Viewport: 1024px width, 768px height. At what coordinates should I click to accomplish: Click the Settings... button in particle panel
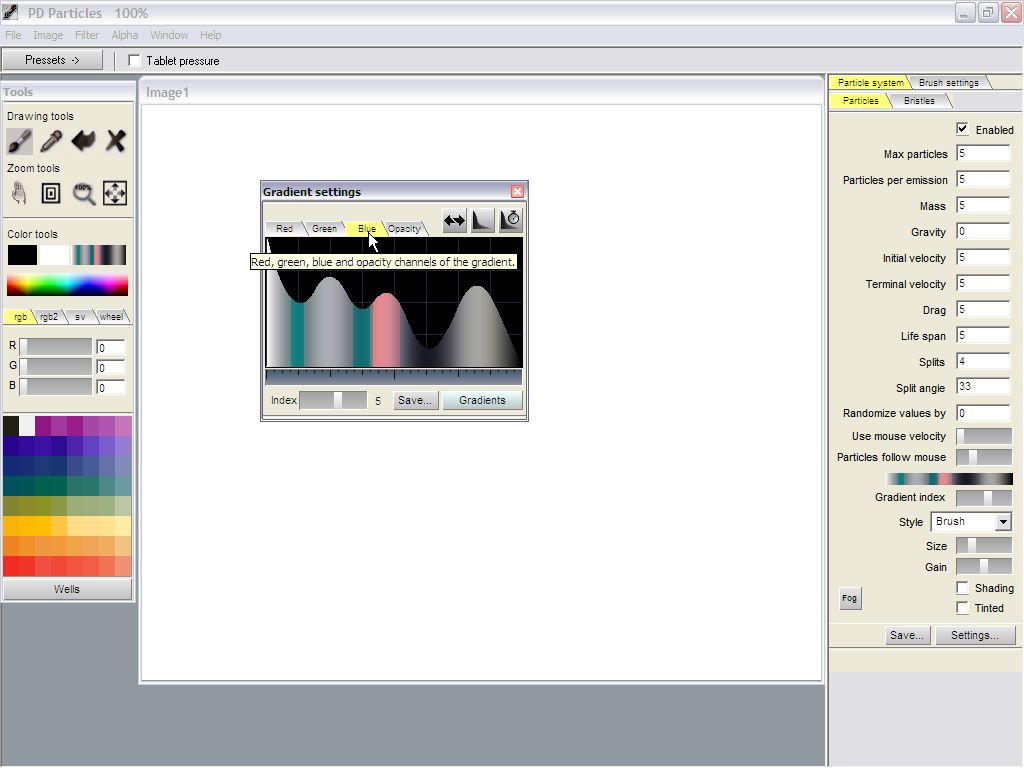coord(975,635)
